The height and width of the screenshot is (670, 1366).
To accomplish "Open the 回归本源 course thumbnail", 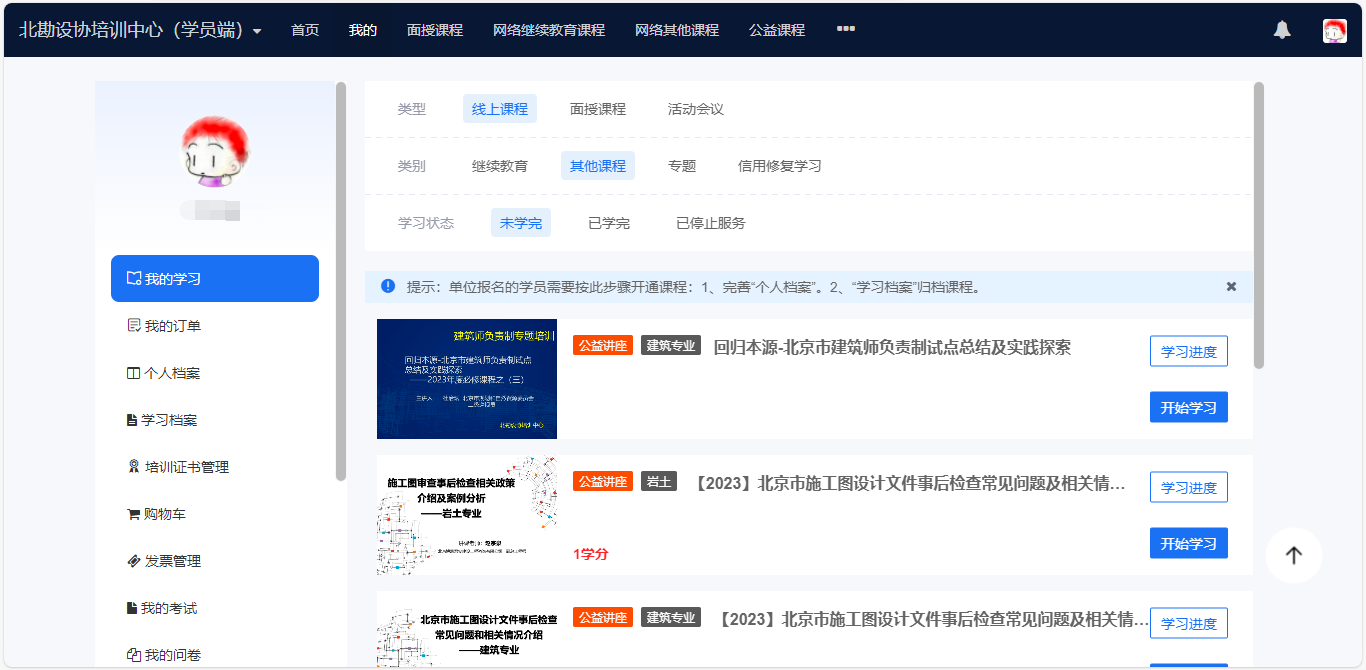I will click(x=467, y=379).
